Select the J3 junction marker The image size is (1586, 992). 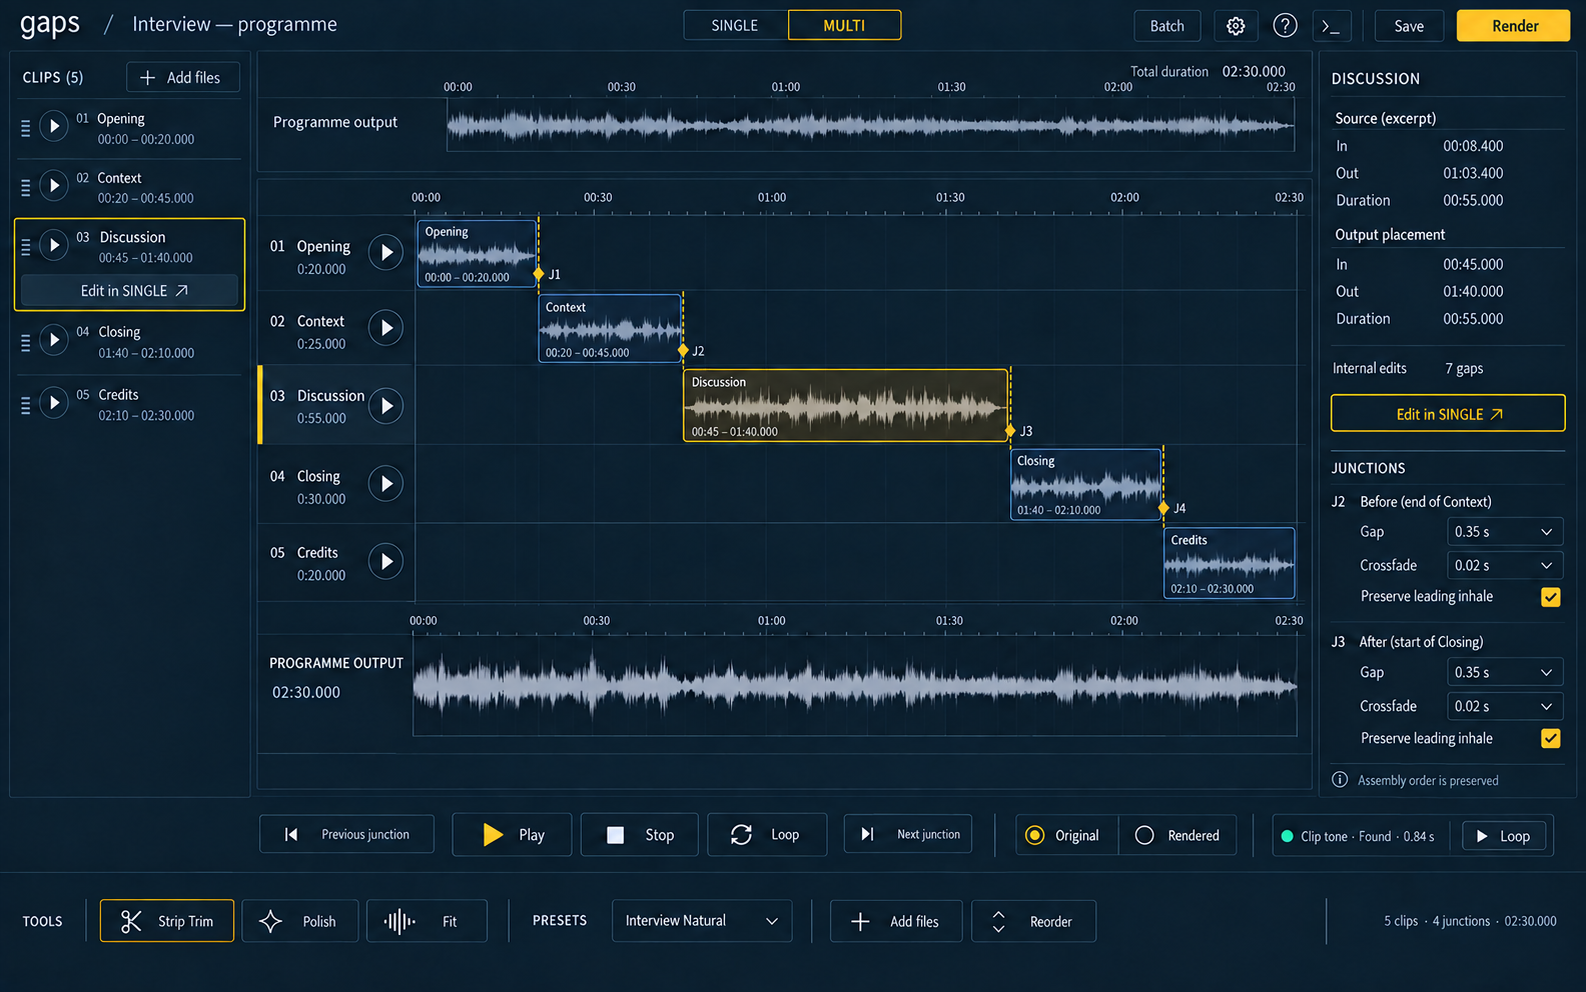pyautogui.click(x=1010, y=431)
